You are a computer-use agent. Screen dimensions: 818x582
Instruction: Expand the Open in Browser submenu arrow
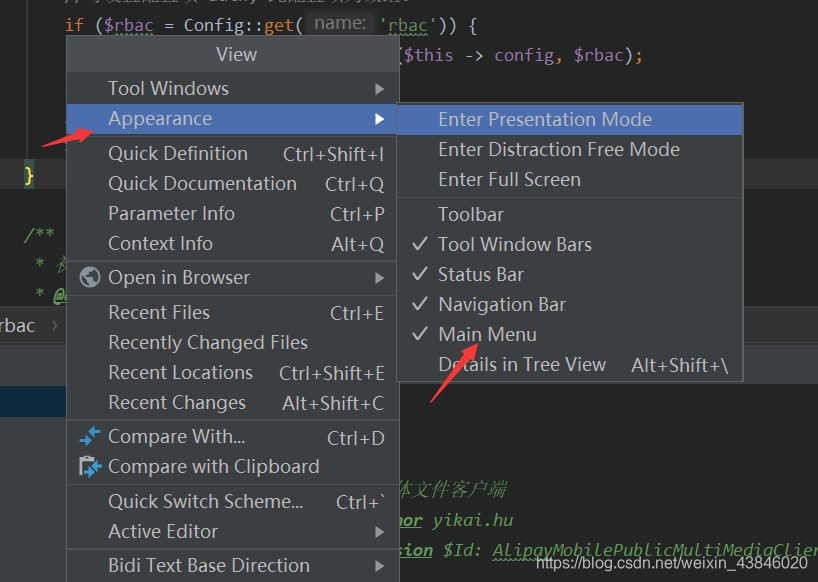(380, 278)
